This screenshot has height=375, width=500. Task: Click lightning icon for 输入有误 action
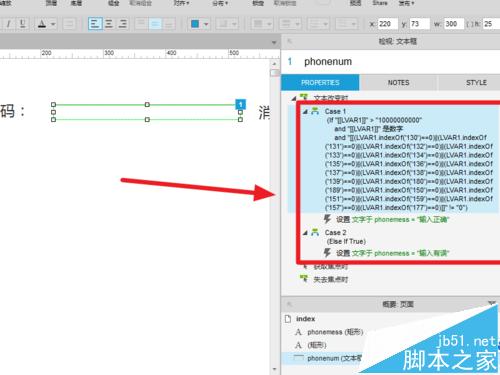[327, 253]
